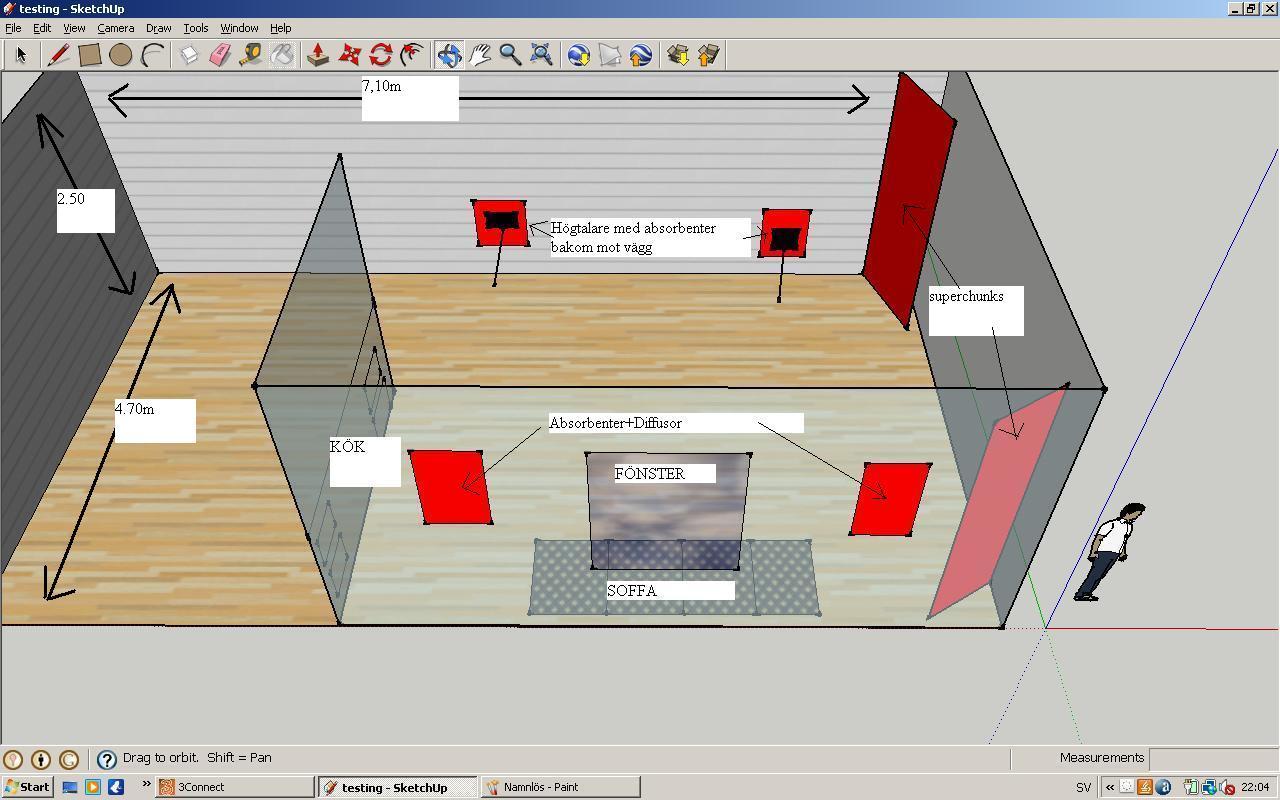Choose the Tape Measure tool

tap(251, 55)
